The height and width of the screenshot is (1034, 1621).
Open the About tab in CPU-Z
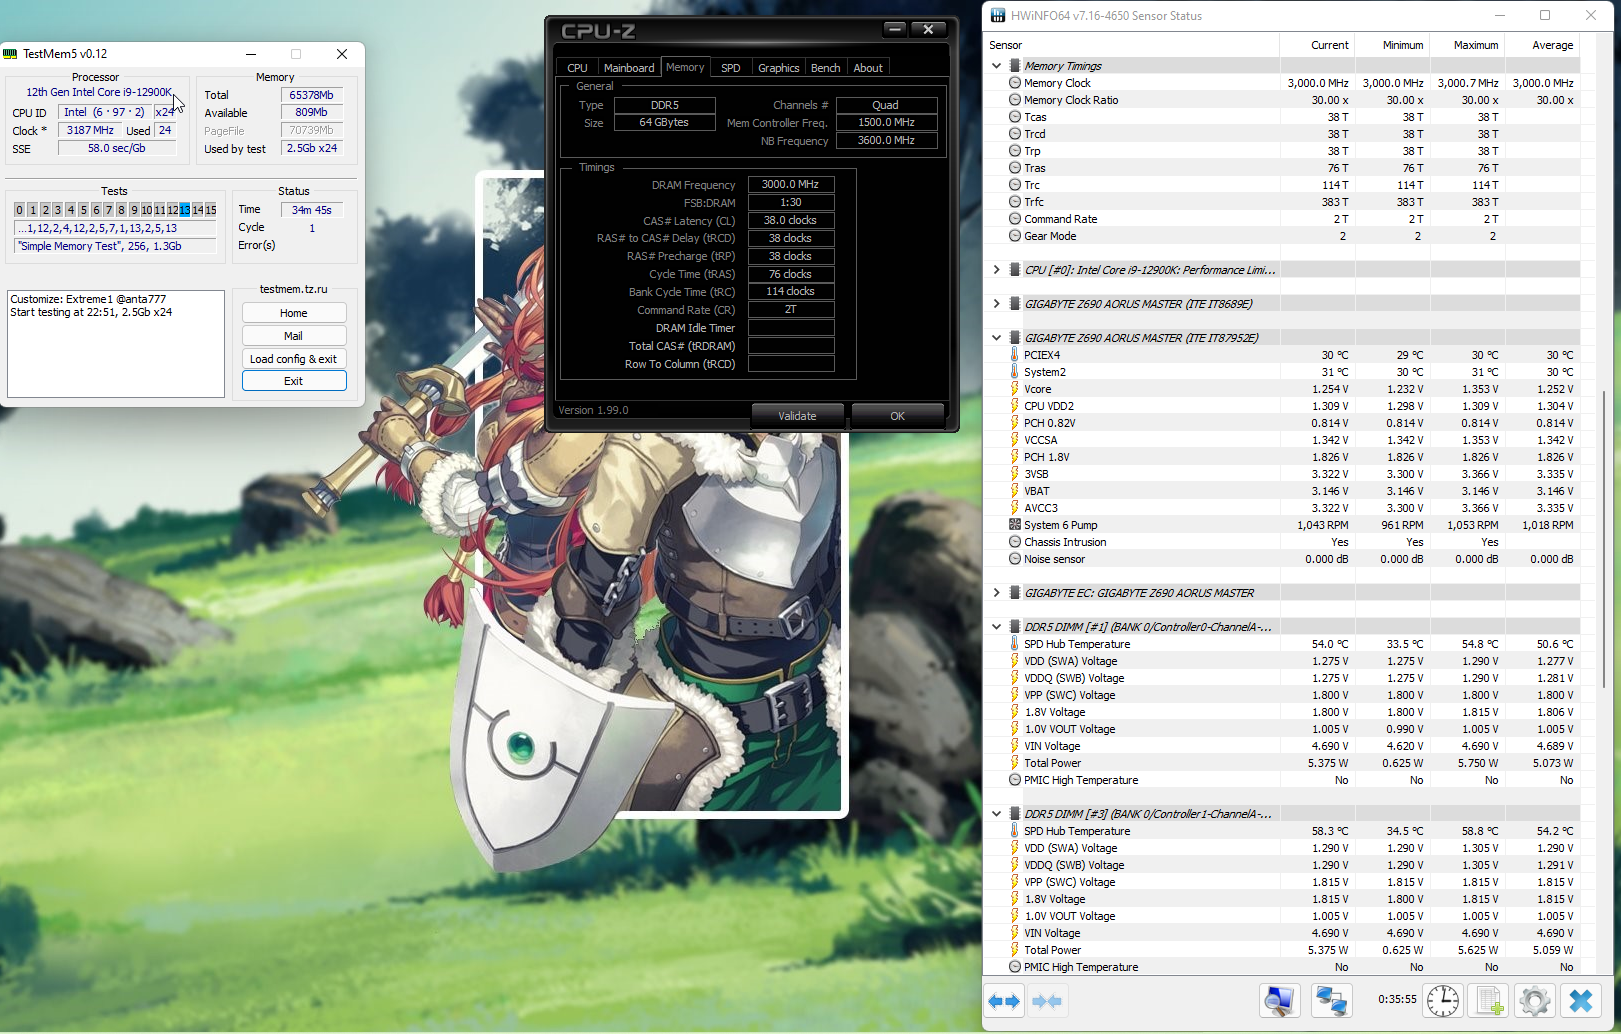coord(868,68)
